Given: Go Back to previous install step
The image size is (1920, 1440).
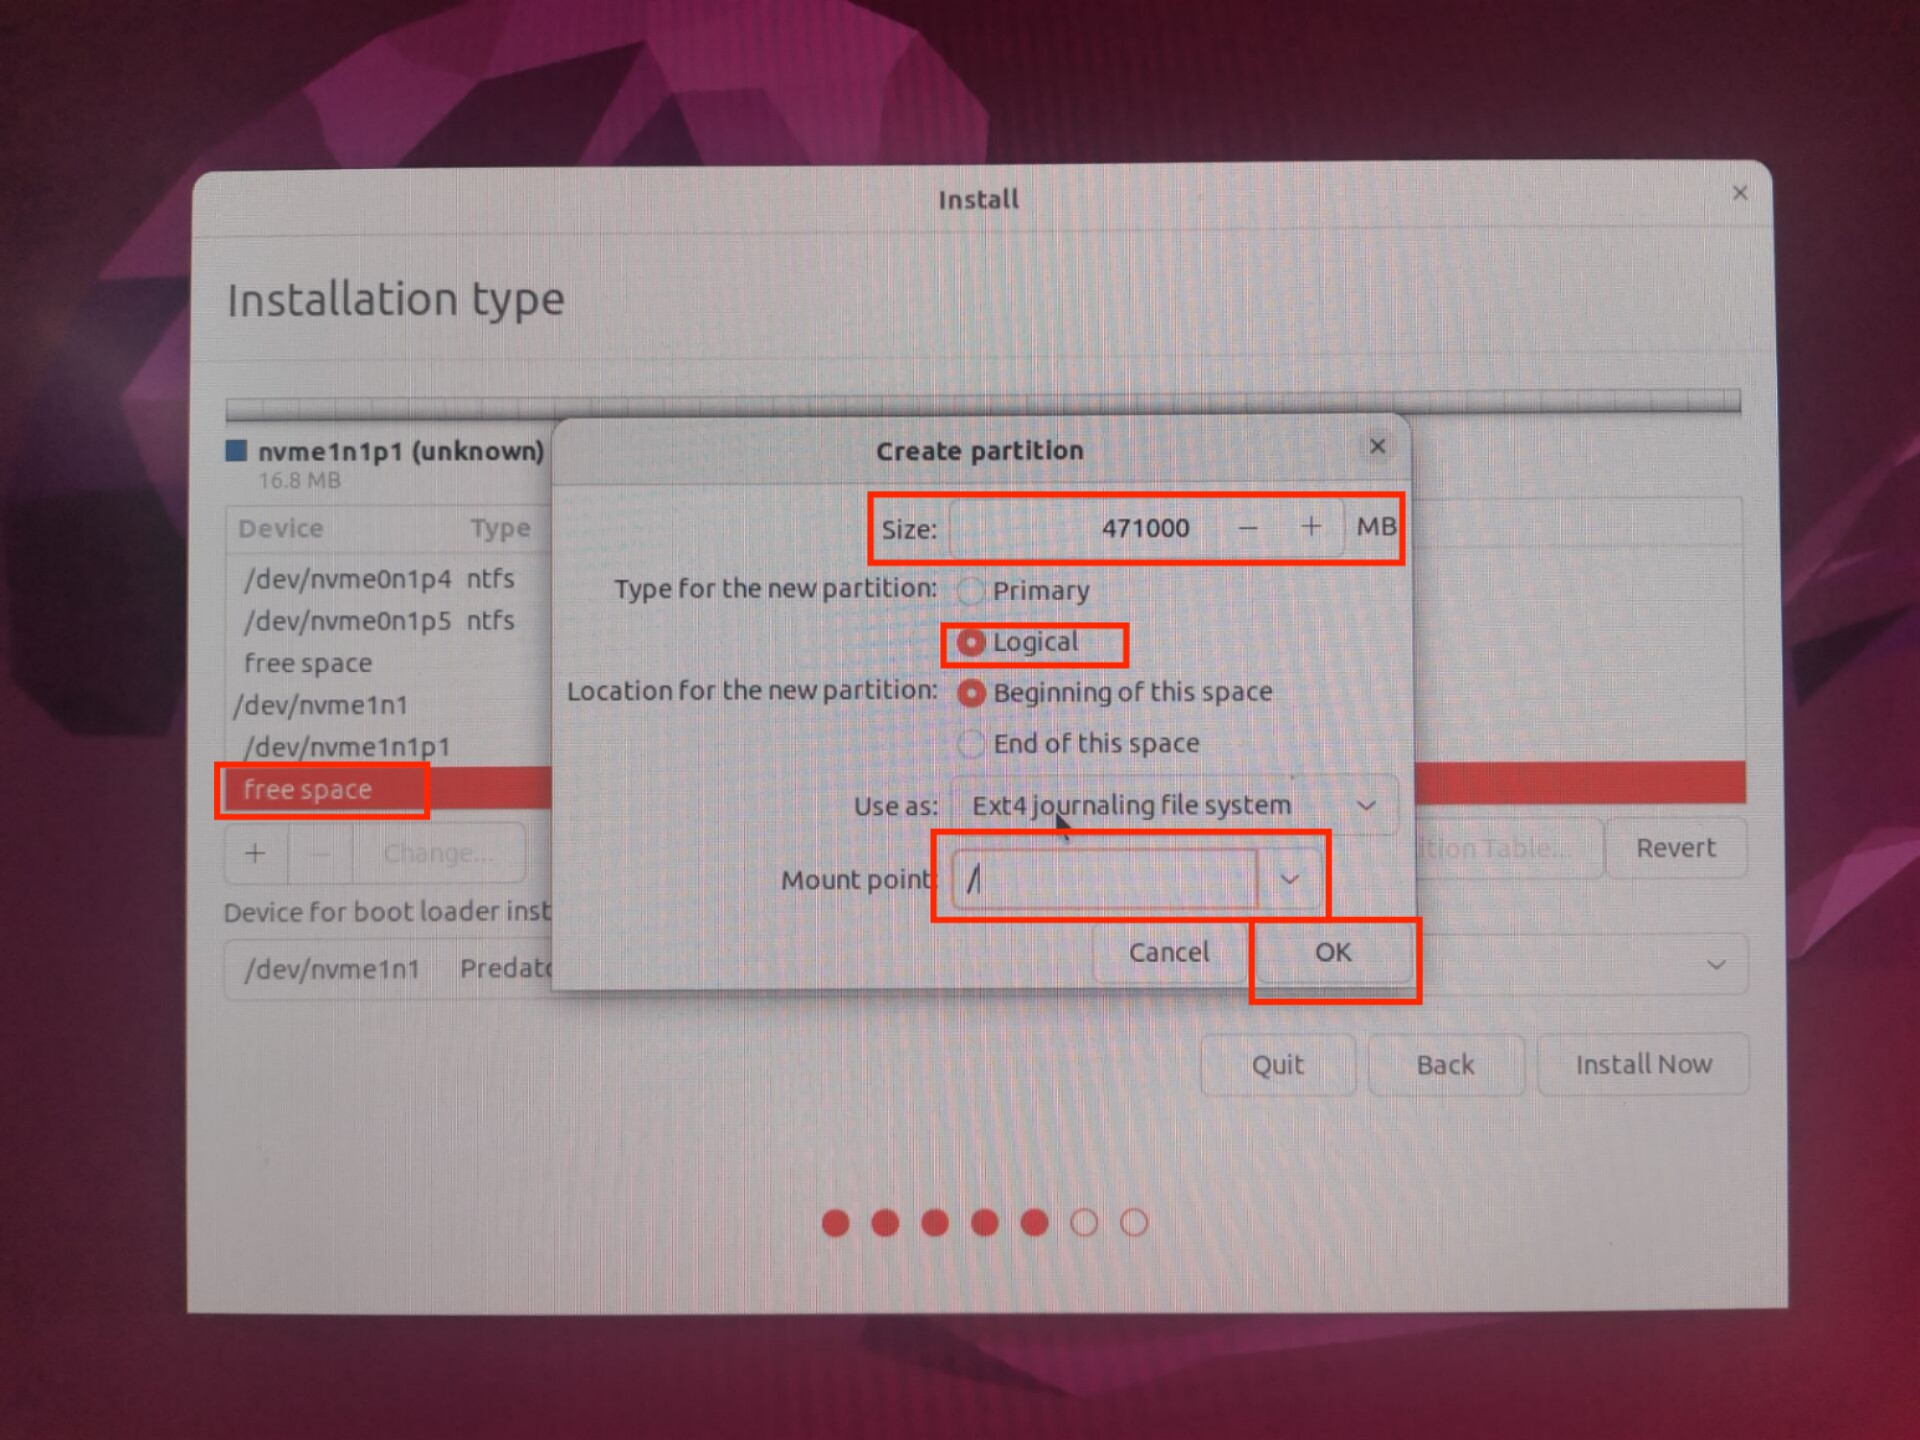Looking at the screenshot, I should (x=1445, y=1065).
